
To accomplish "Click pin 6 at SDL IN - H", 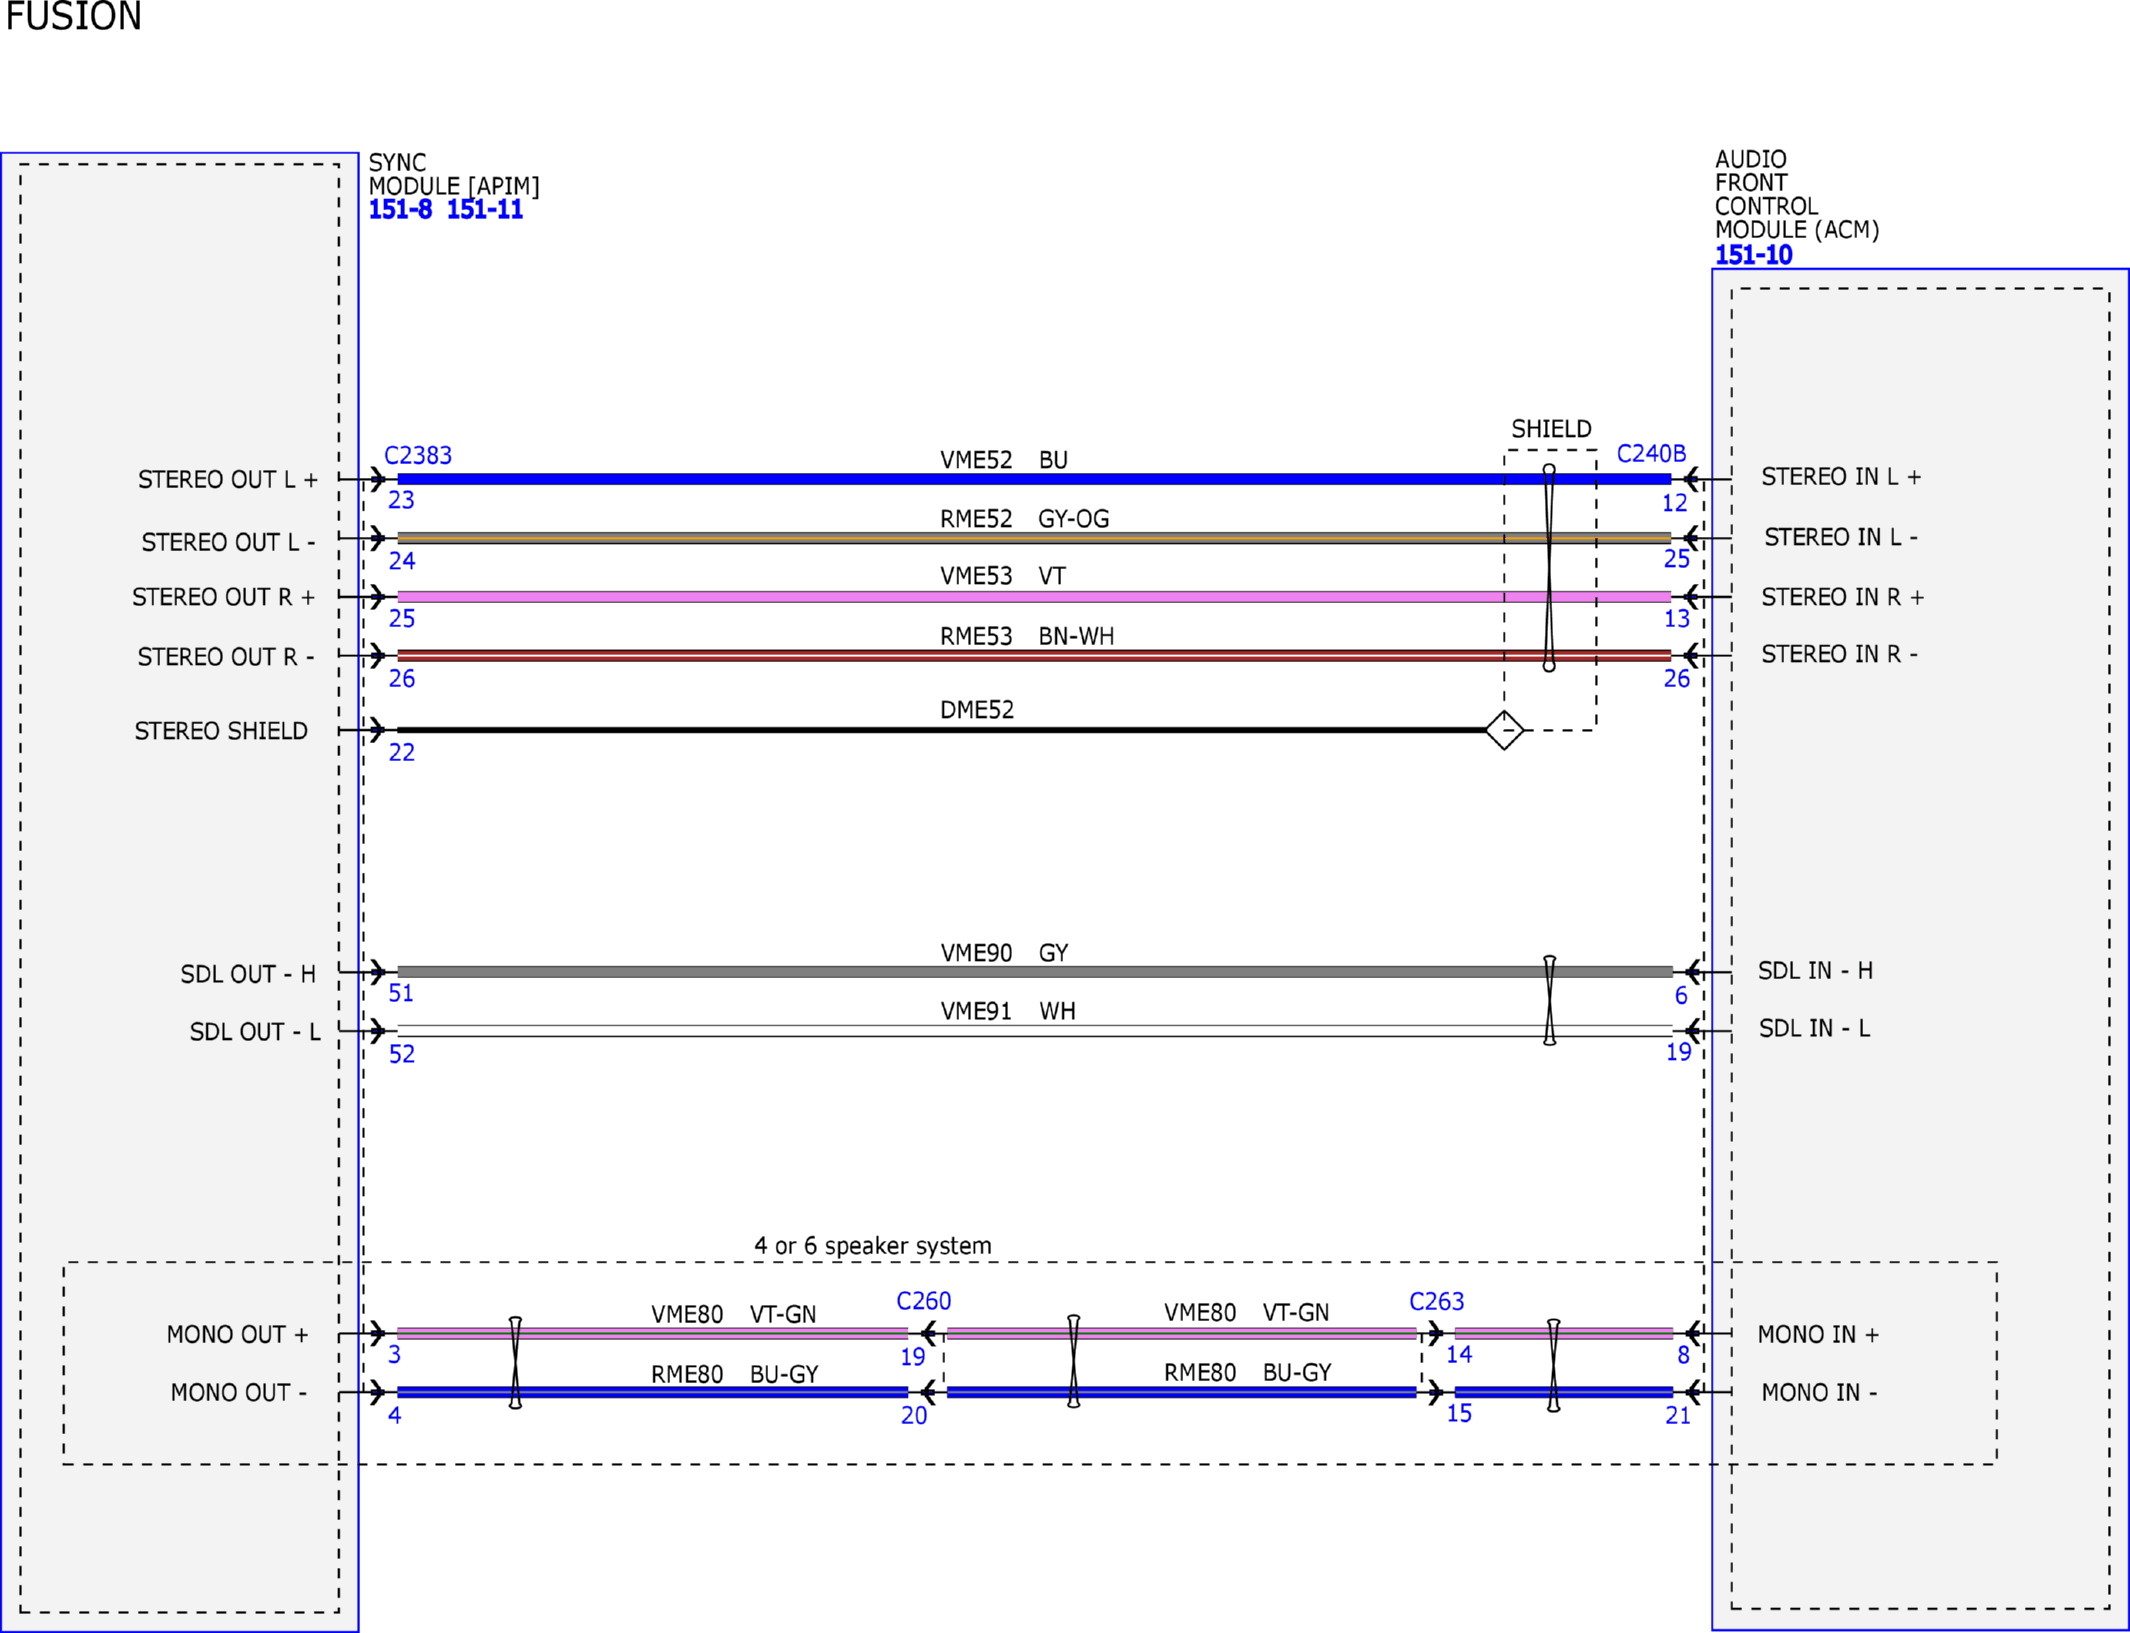I will point(1681,996).
